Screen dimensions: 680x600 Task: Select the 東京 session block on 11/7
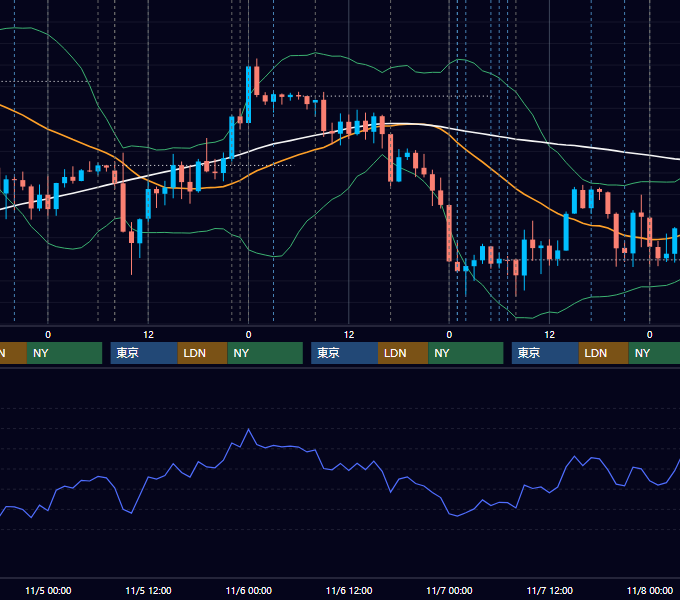coord(545,353)
